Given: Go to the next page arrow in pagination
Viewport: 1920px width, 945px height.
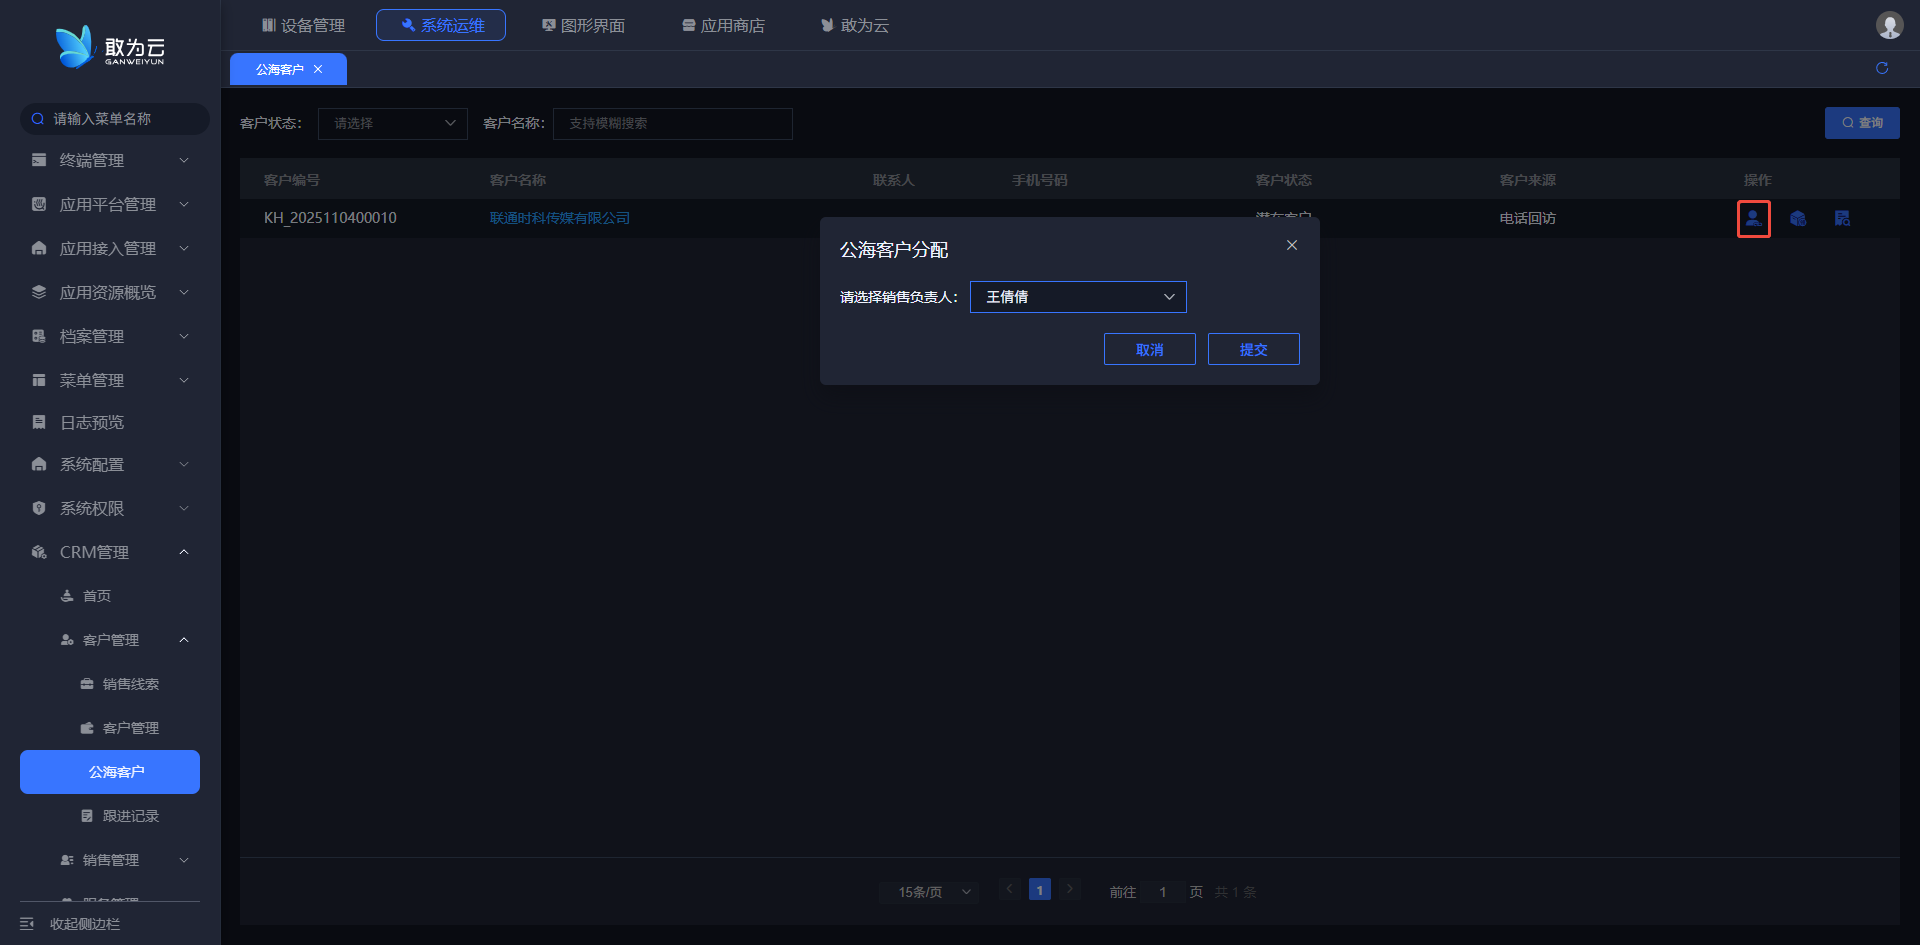Looking at the screenshot, I should pos(1070,889).
